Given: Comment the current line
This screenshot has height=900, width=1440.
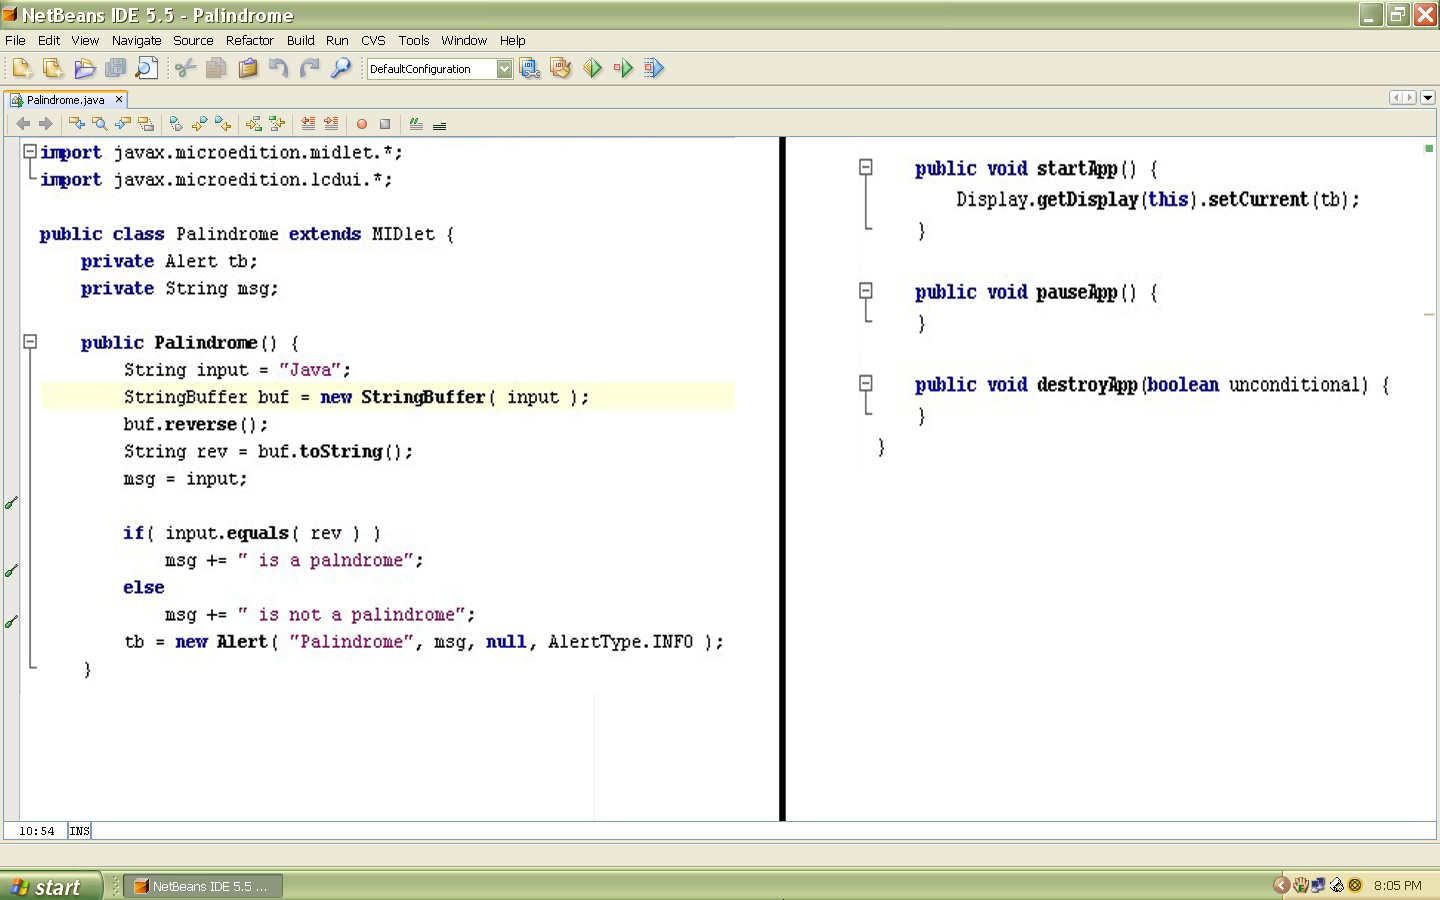Looking at the screenshot, I should [x=416, y=124].
